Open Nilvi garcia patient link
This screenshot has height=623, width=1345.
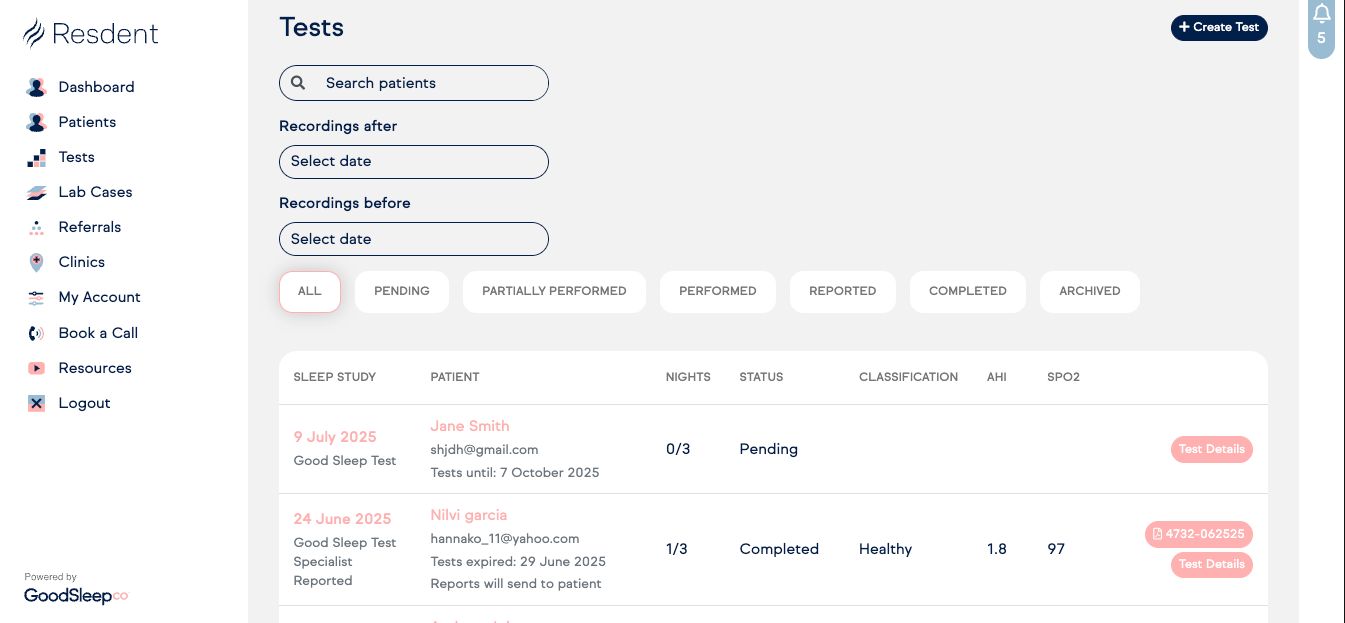tap(468, 515)
